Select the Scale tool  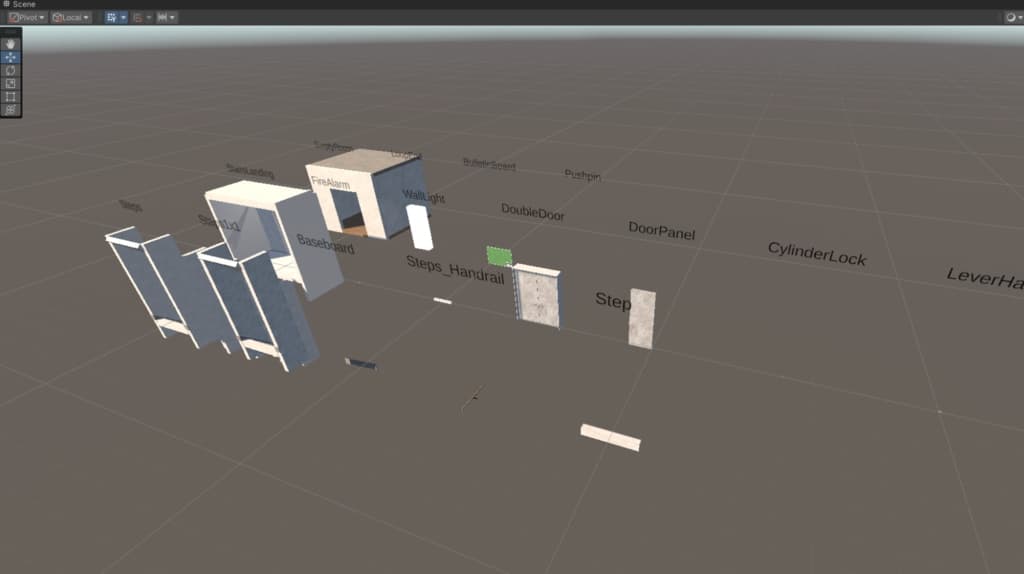pos(10,84)
